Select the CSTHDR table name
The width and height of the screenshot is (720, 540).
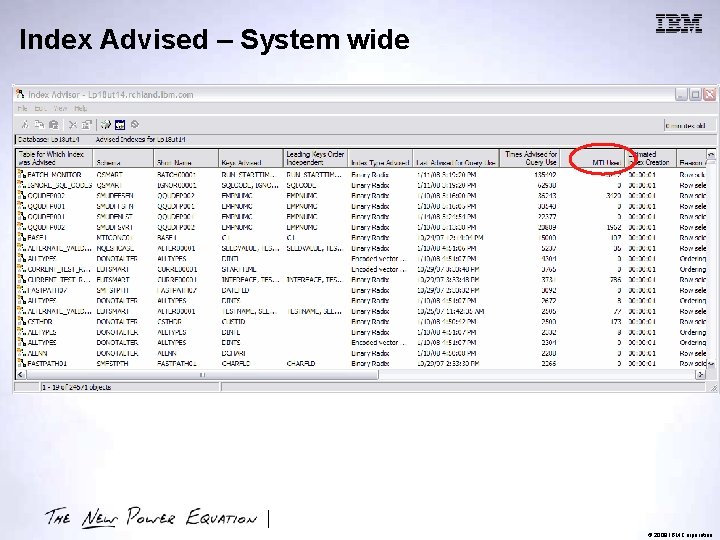(41, 321)
